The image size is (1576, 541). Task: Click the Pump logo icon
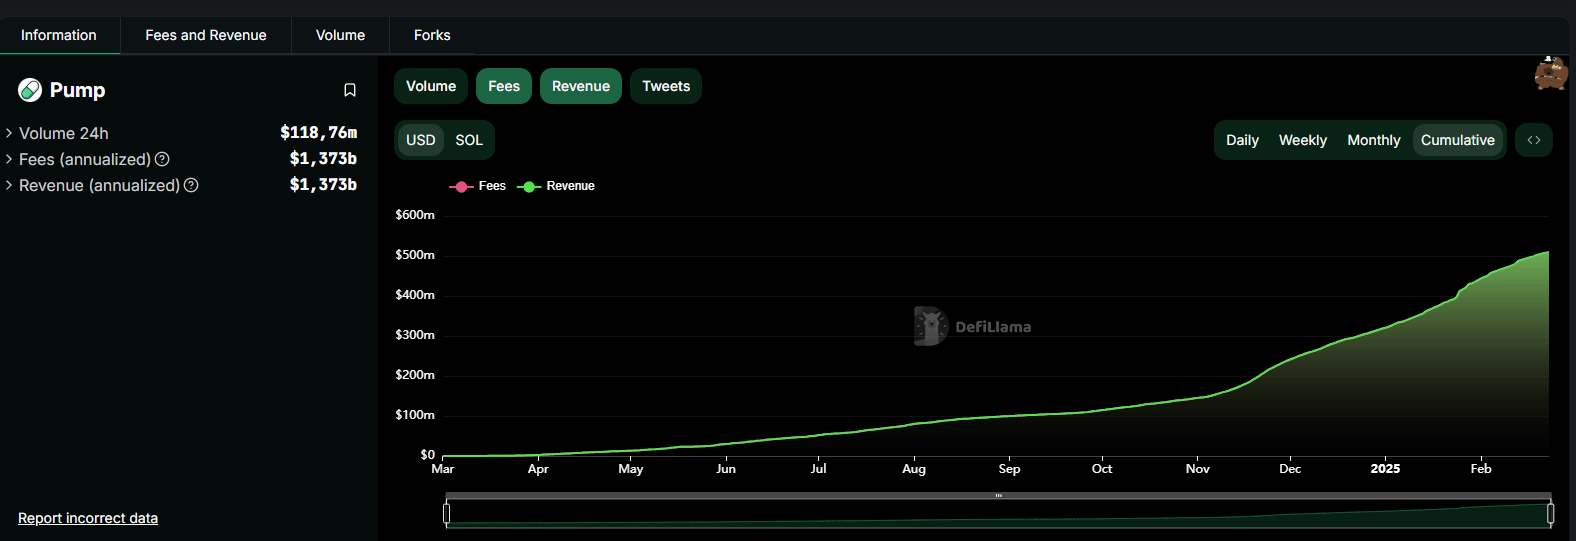(x=30, y=90)
